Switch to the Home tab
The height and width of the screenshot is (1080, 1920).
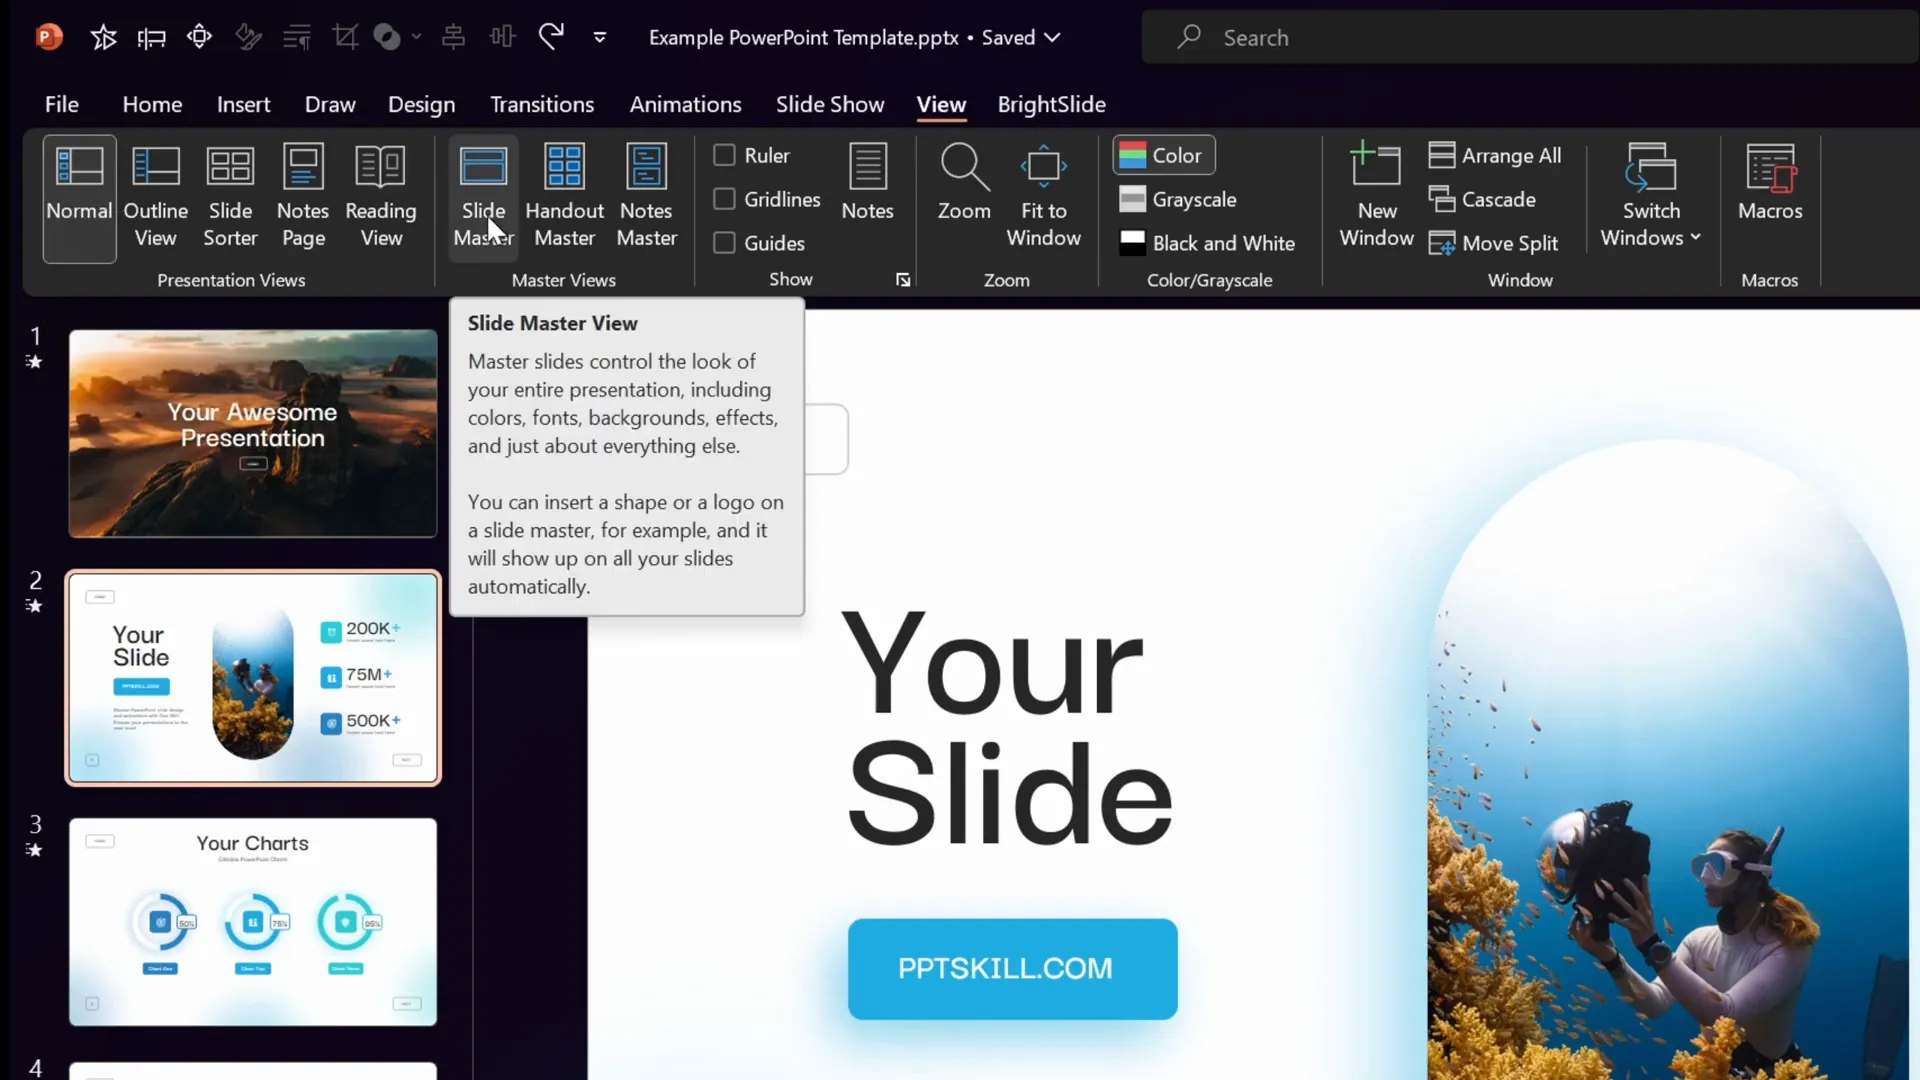[x=152, y=104]
